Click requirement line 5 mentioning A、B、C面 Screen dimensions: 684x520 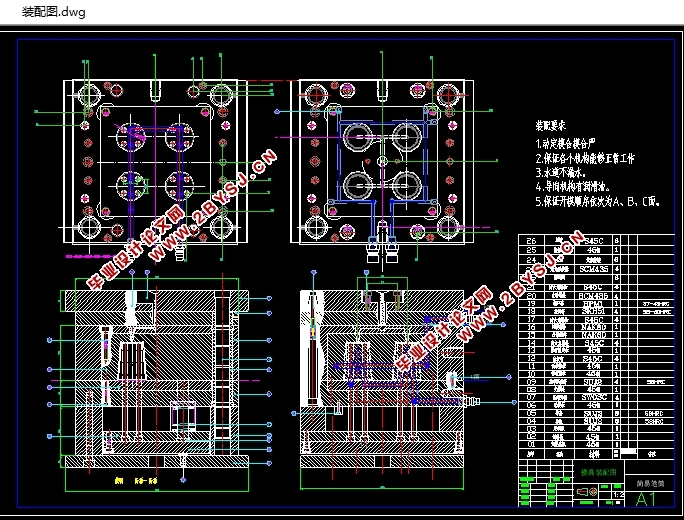tap(597, 200)
